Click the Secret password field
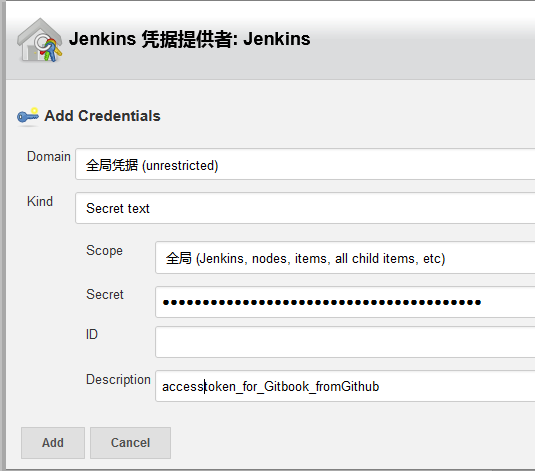The height and width of the screenshot is (471, 535). 345,302
